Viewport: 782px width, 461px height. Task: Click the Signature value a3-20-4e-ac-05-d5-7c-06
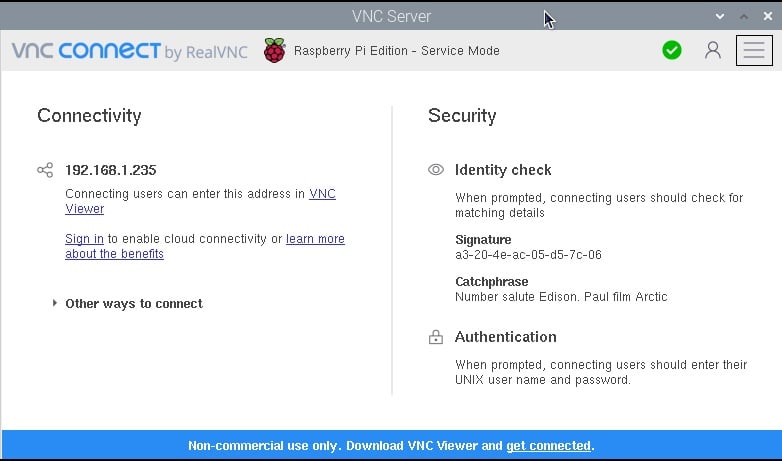click(x=528, y=254)
